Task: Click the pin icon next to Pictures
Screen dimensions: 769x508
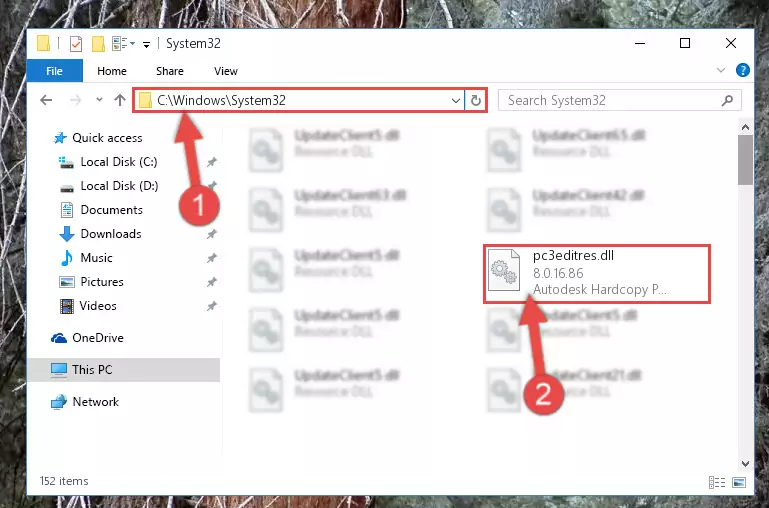Action: pyautogui.click(x=211, y=282)
